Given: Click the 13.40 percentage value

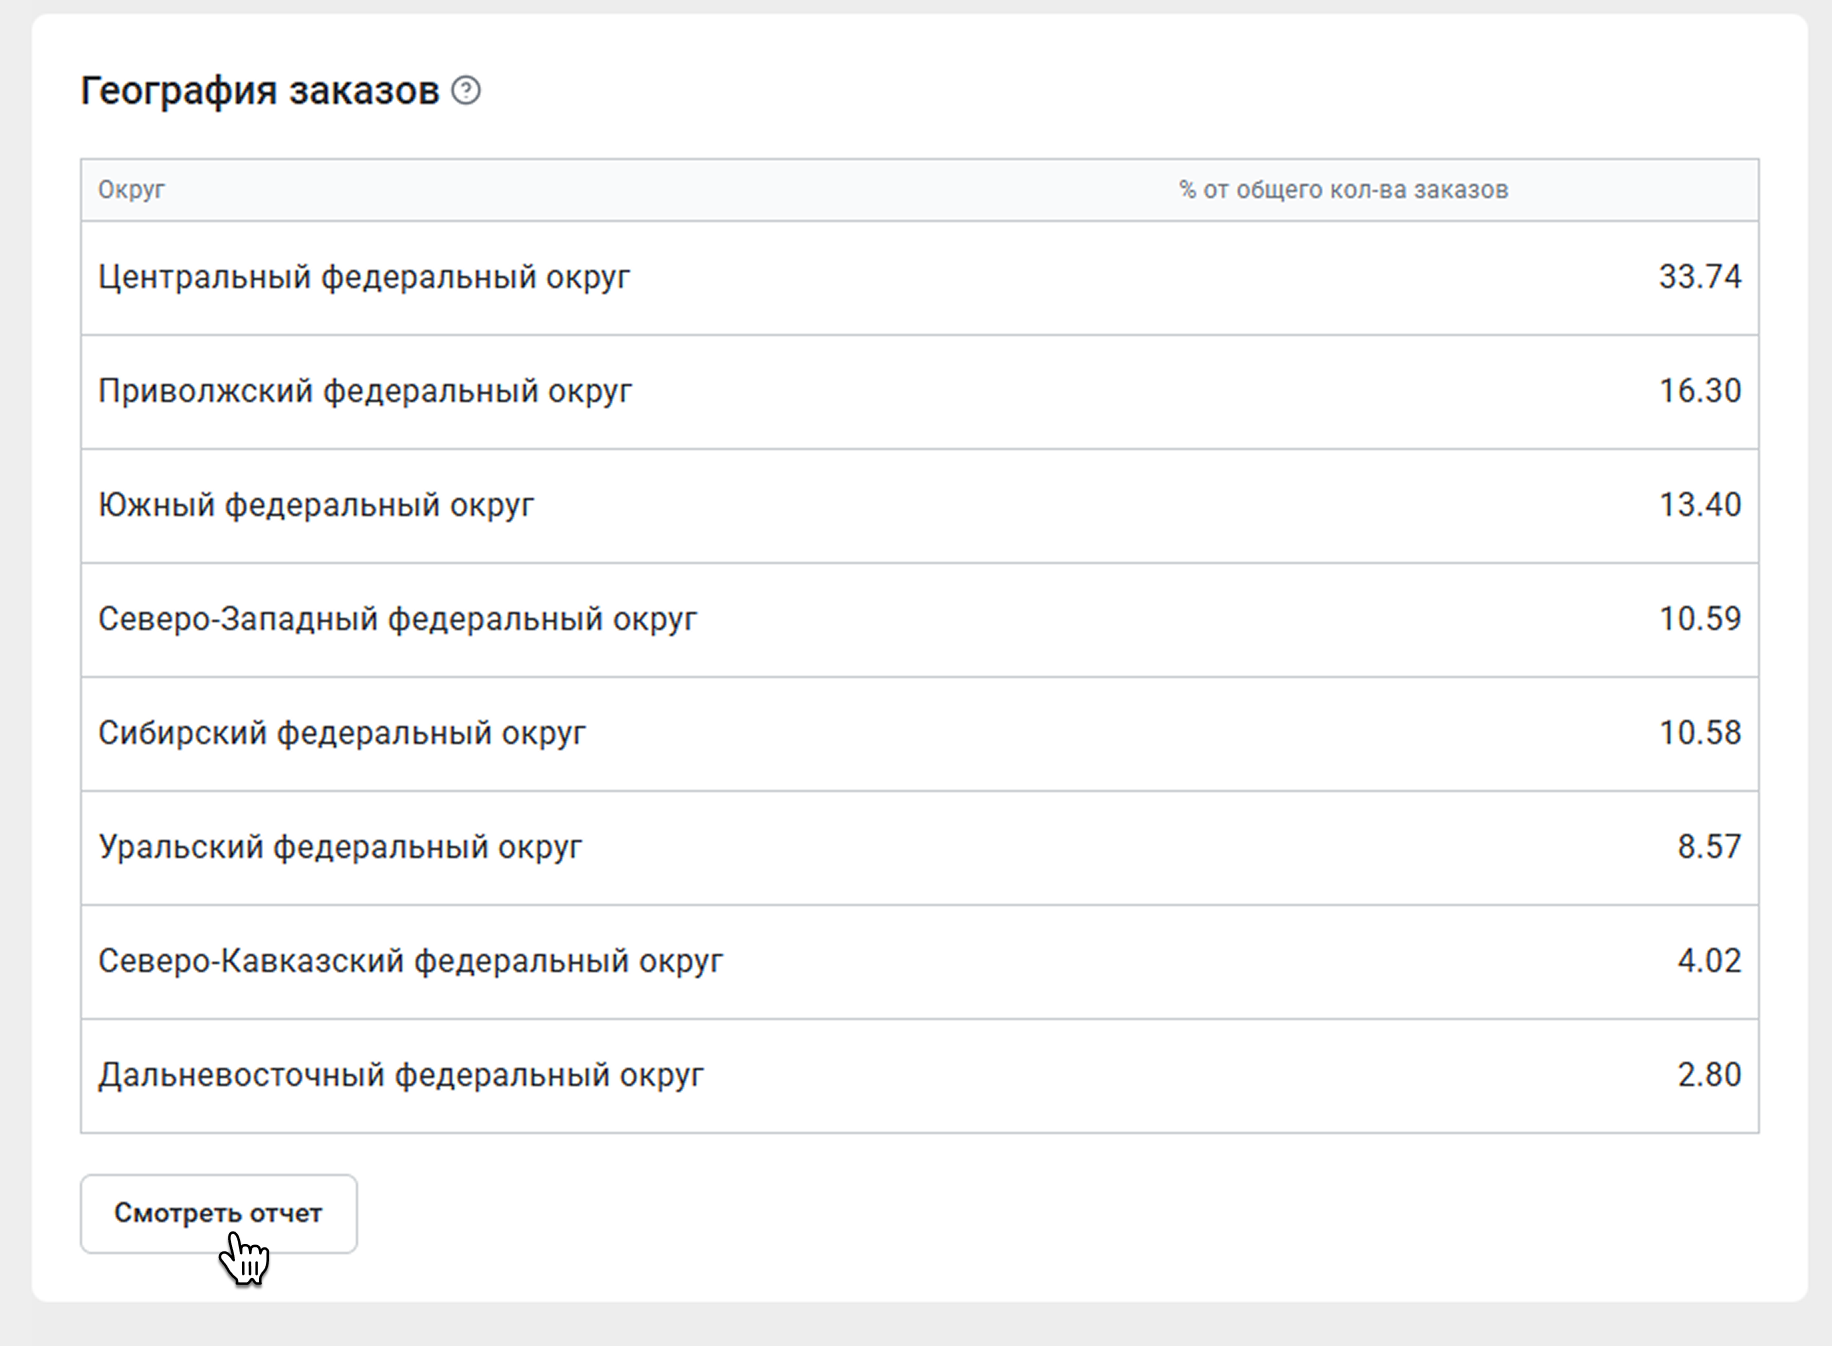Looking at the screenshot, I should tap(1699, 505).
